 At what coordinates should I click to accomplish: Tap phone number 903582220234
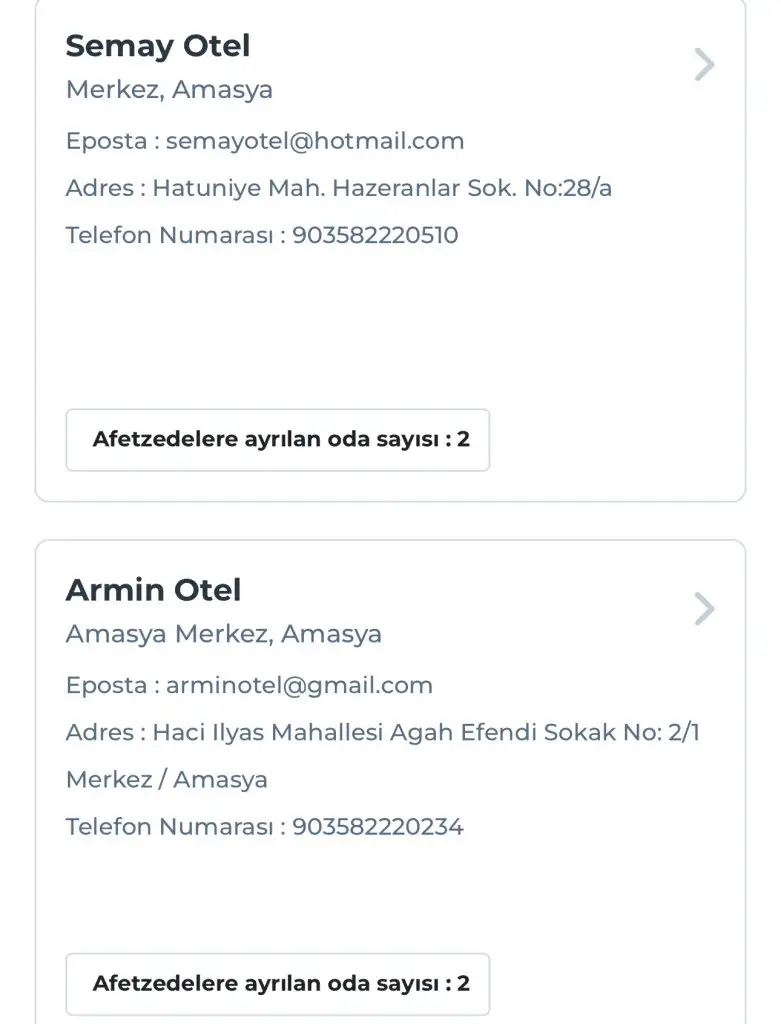click(x=378, y=827)
